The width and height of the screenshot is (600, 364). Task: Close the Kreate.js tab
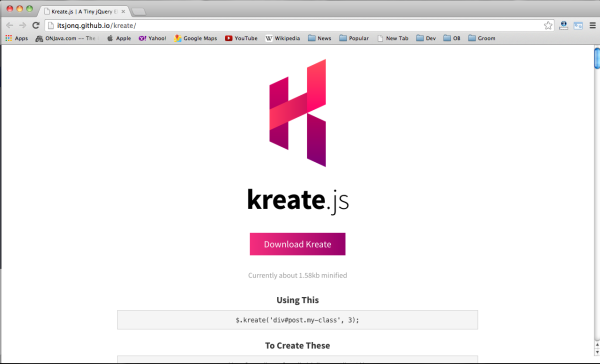(x=123, y=11)
